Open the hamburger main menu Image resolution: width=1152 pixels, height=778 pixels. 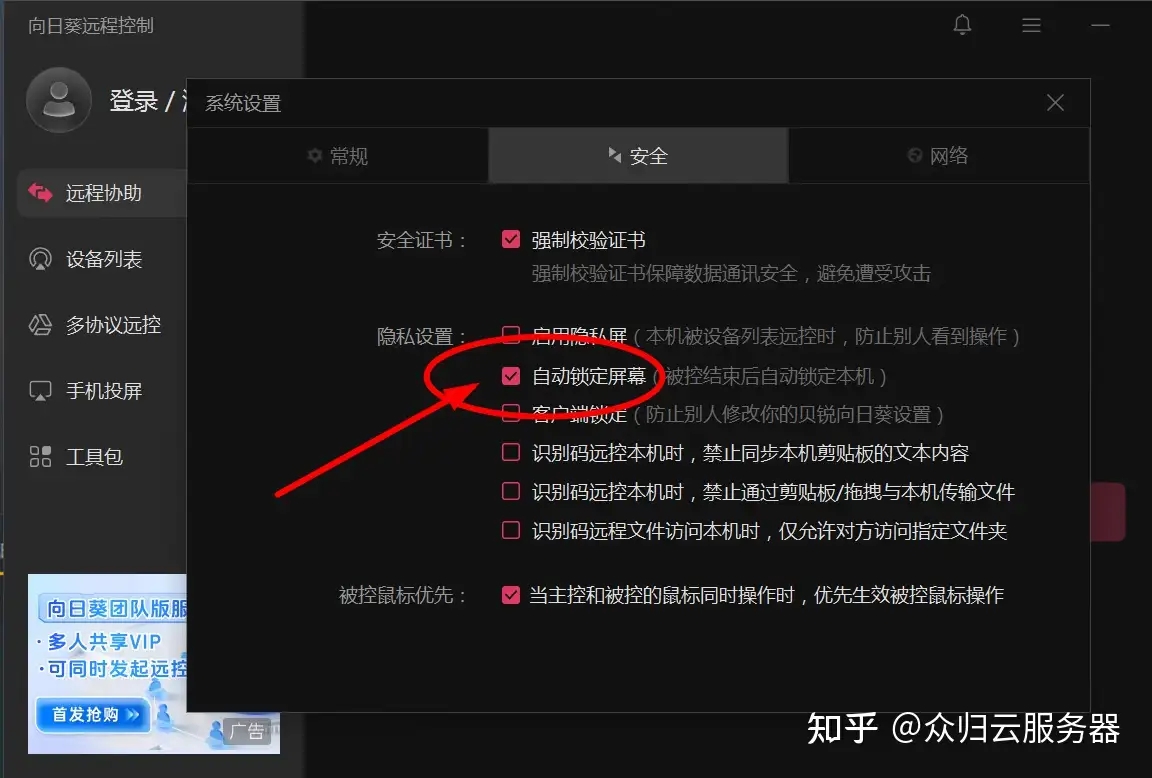pyautogui.click(x=1031, y=26)
